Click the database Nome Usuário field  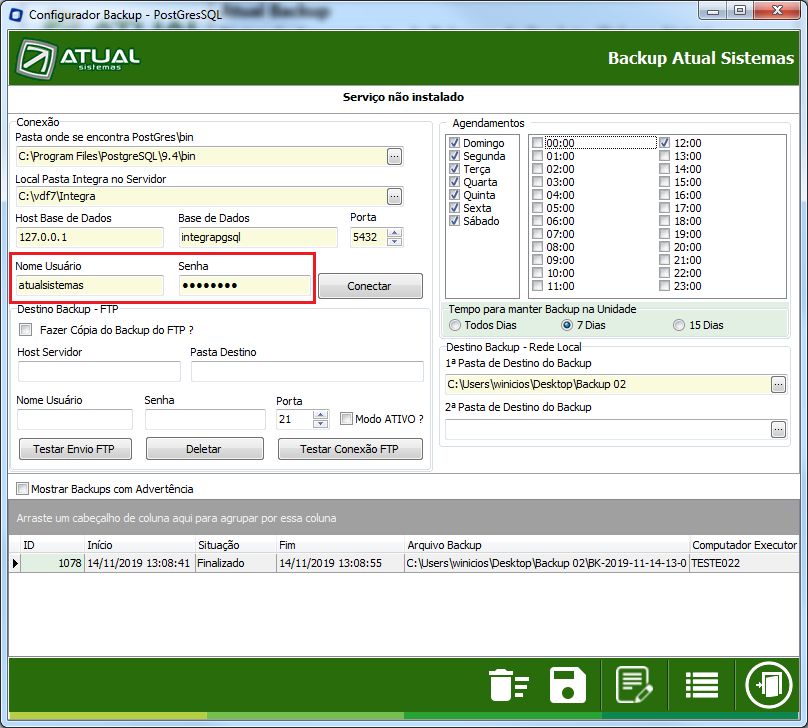90,285
